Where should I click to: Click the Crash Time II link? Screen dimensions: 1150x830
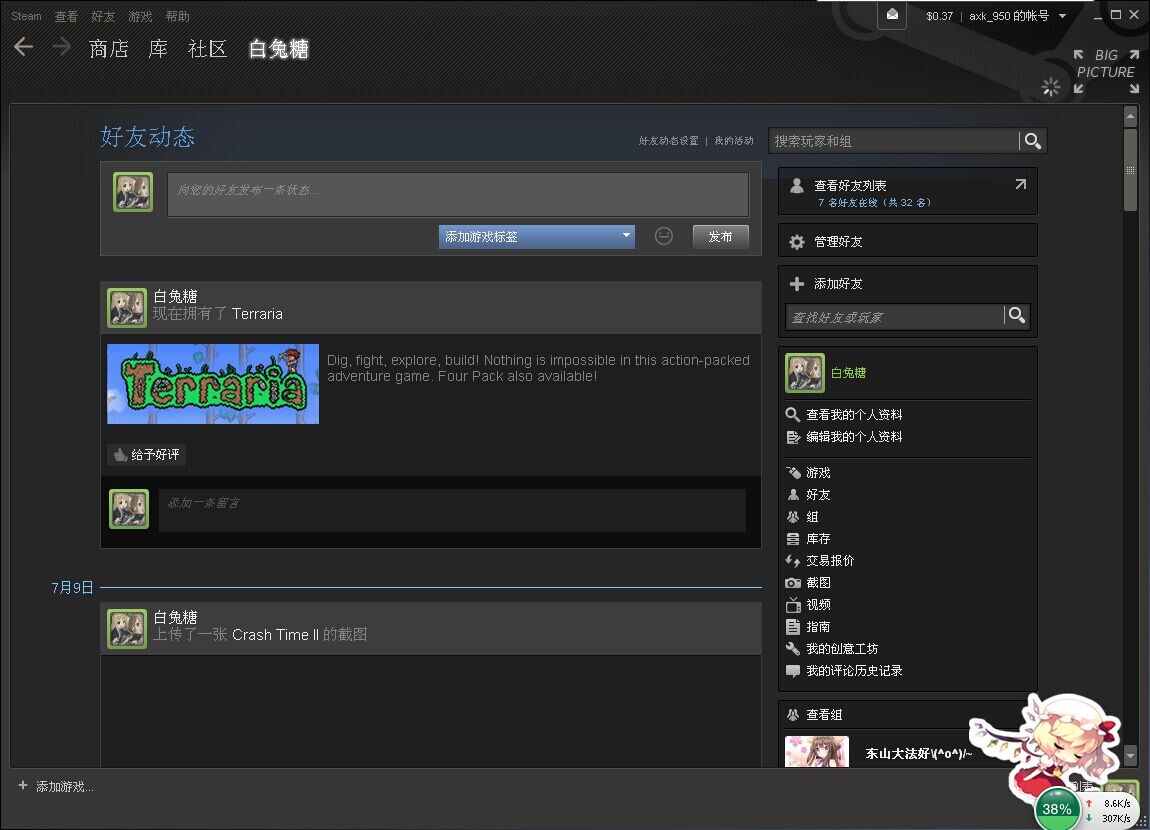pyautogui.click(x=276, y=634)
